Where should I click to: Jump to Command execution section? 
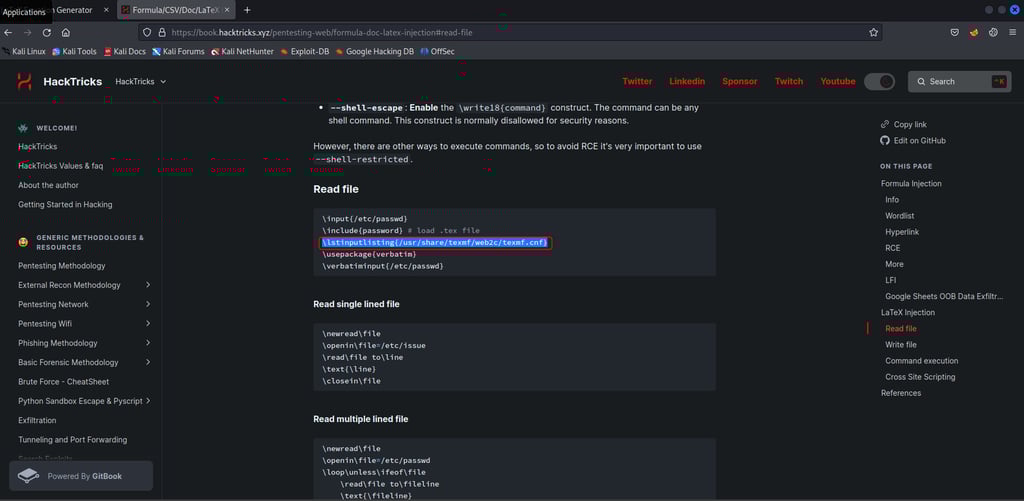(x=921, y=361)
